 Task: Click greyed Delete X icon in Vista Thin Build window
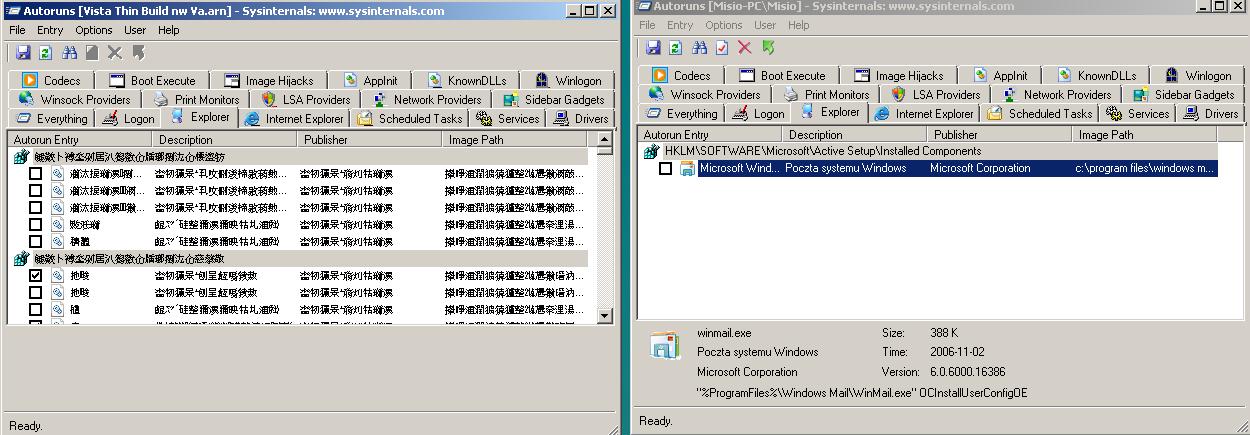(115, 53)
